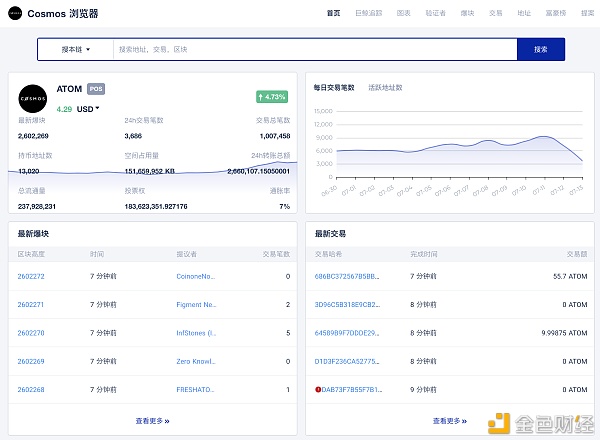
Task: Open transaction 3D96C5B318E9CB2..
Action: point(347,305)
